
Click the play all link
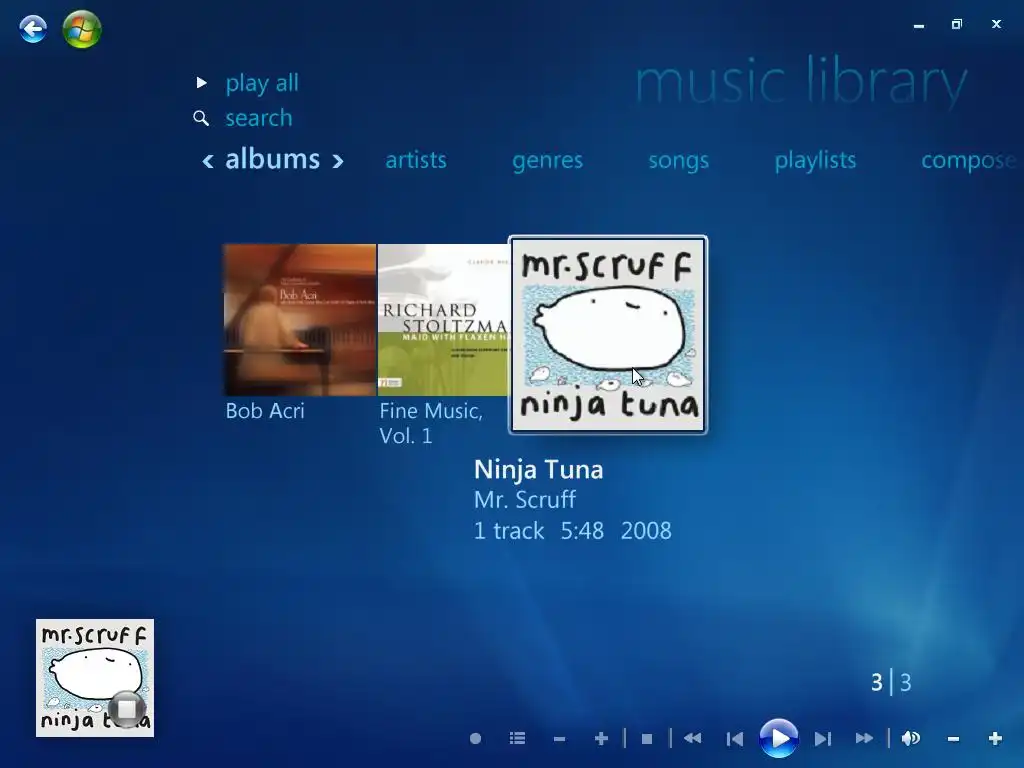click(x=262, y=83)
